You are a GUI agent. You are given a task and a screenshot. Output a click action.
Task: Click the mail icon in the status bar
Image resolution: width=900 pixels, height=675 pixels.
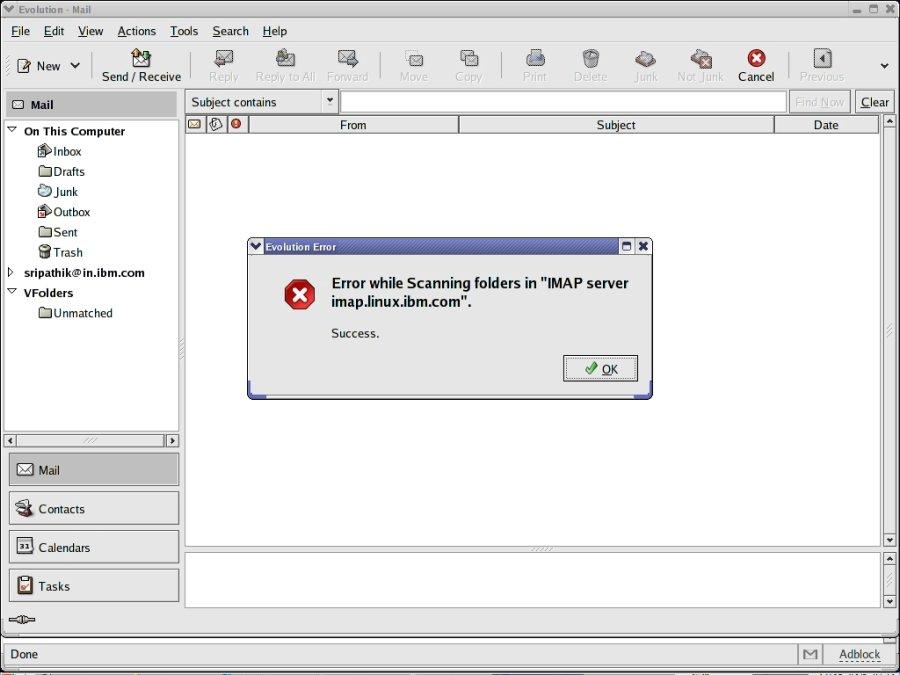(810, 654)
